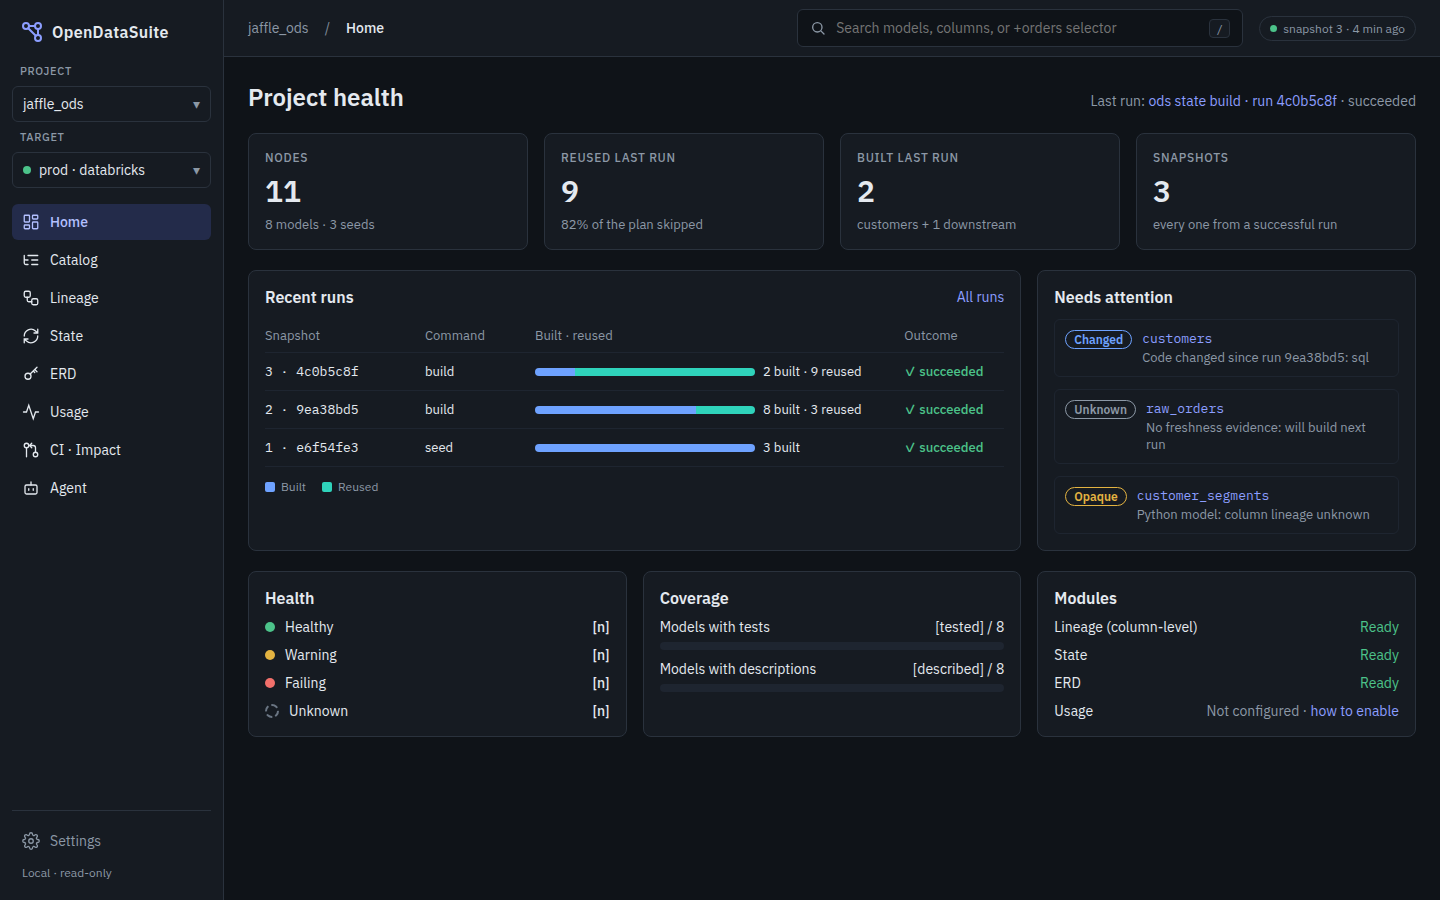Focus the search models input field
The height and width of the screenshot is (900, 1440).
point(1019,28)
